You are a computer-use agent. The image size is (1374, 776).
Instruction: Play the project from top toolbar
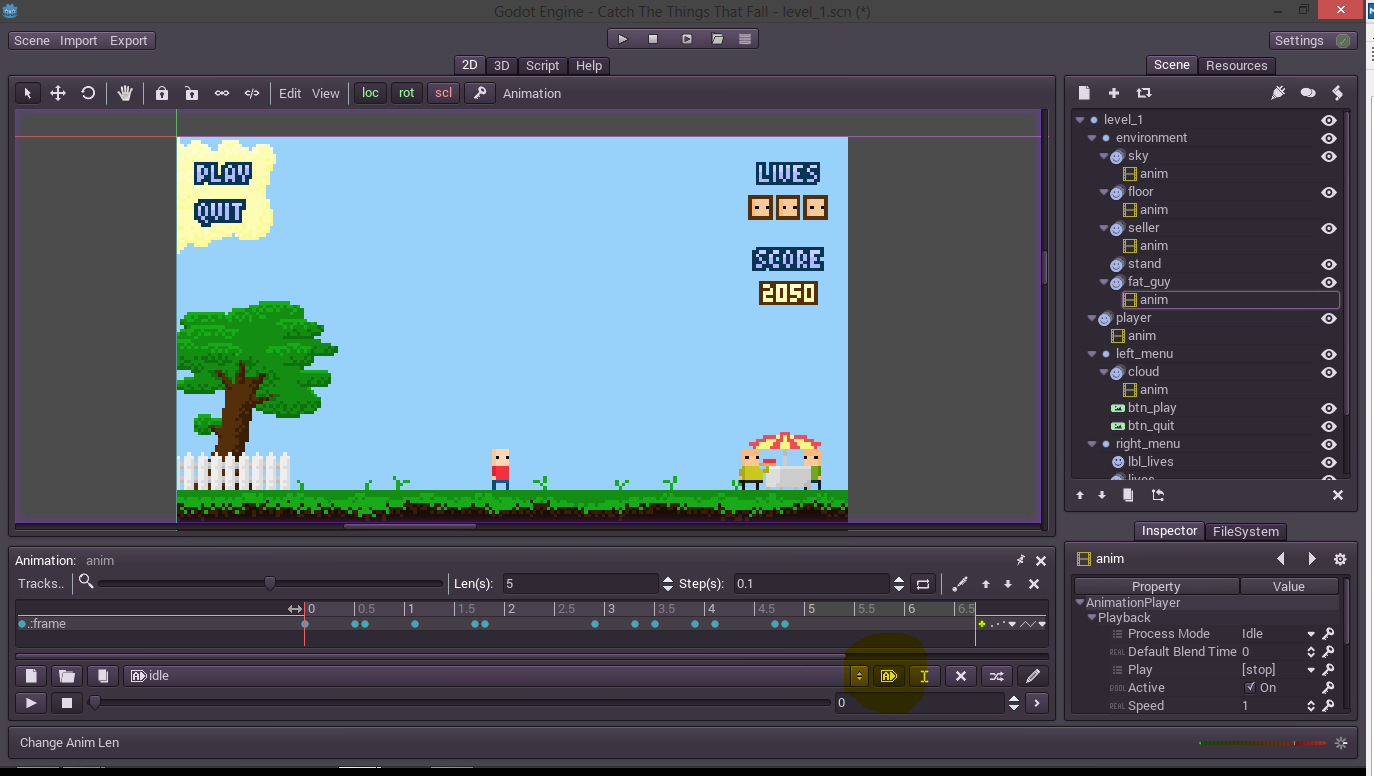[623, 39]
